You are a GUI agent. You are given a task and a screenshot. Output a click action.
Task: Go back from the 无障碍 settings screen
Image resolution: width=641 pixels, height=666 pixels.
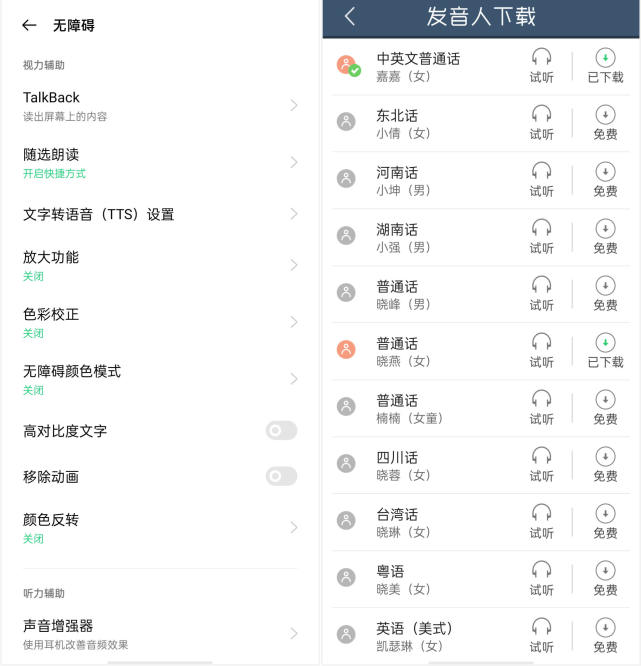pyautogui.click(x=29, y=25)
